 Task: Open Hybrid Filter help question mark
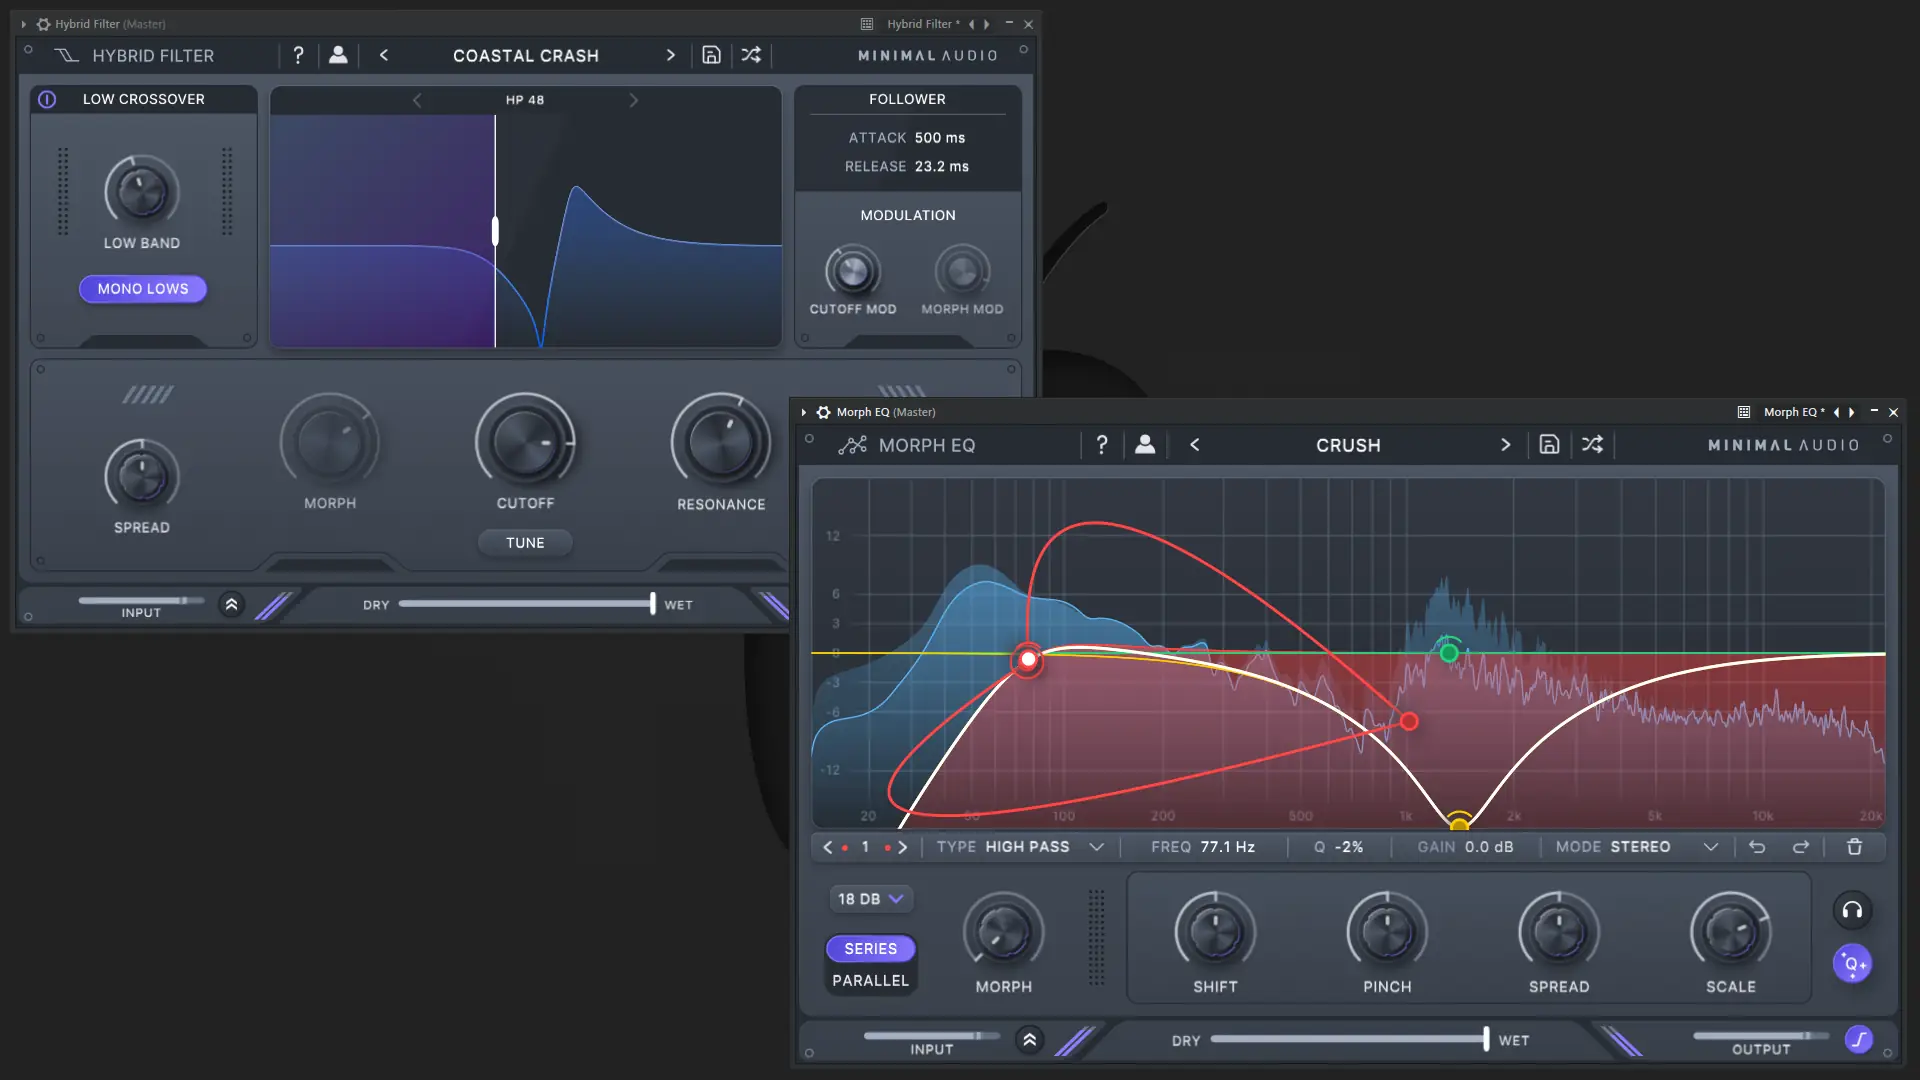(298, 55)
